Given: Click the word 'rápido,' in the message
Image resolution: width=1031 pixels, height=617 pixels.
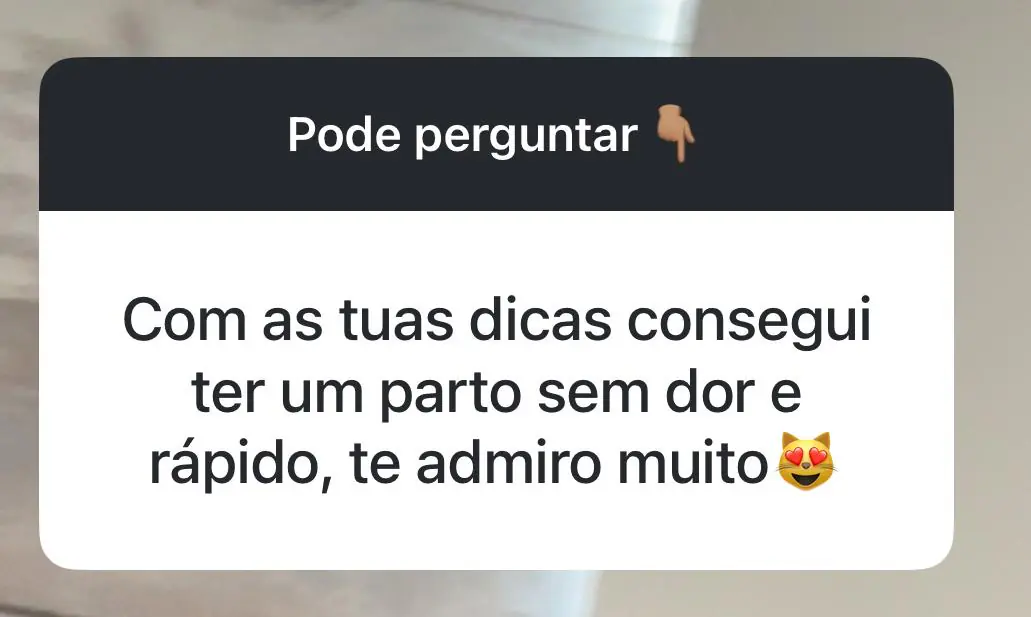Looking at the screenshot, I should pos(240,465).
